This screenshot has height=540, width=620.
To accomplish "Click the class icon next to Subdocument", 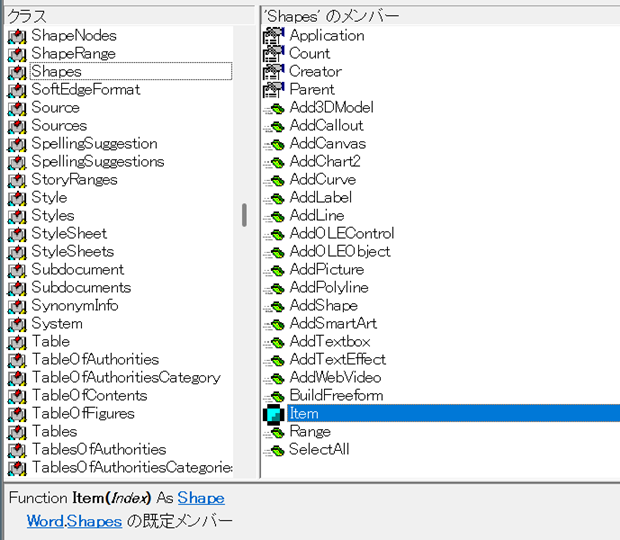I will 17,270.
